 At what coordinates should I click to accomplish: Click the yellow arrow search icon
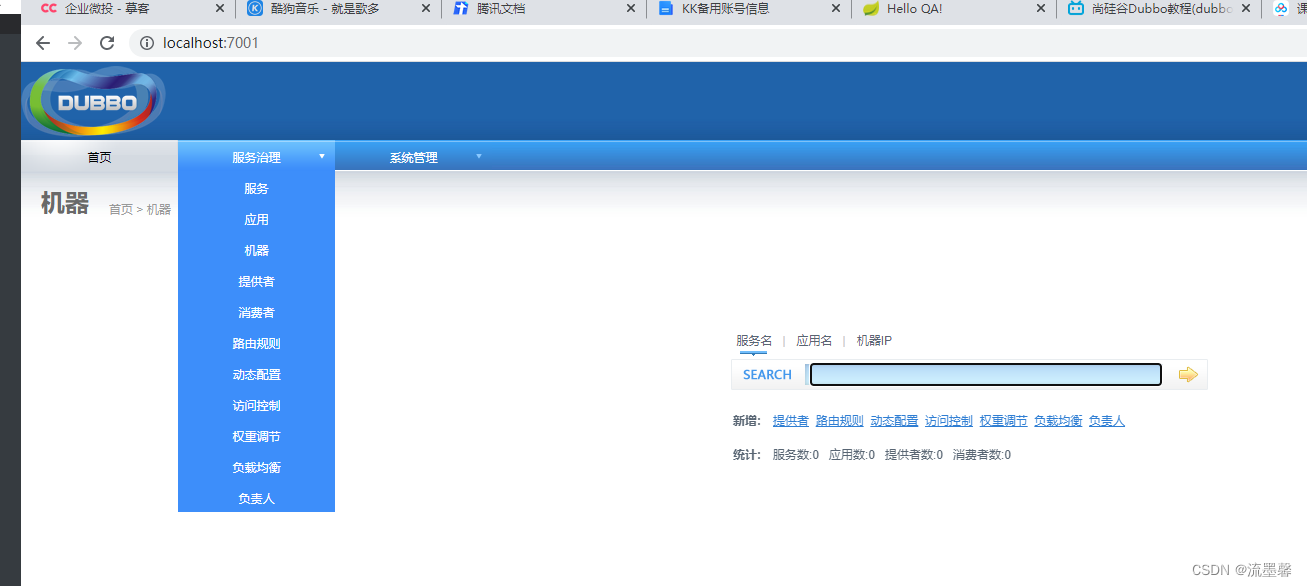point(1188,374)
